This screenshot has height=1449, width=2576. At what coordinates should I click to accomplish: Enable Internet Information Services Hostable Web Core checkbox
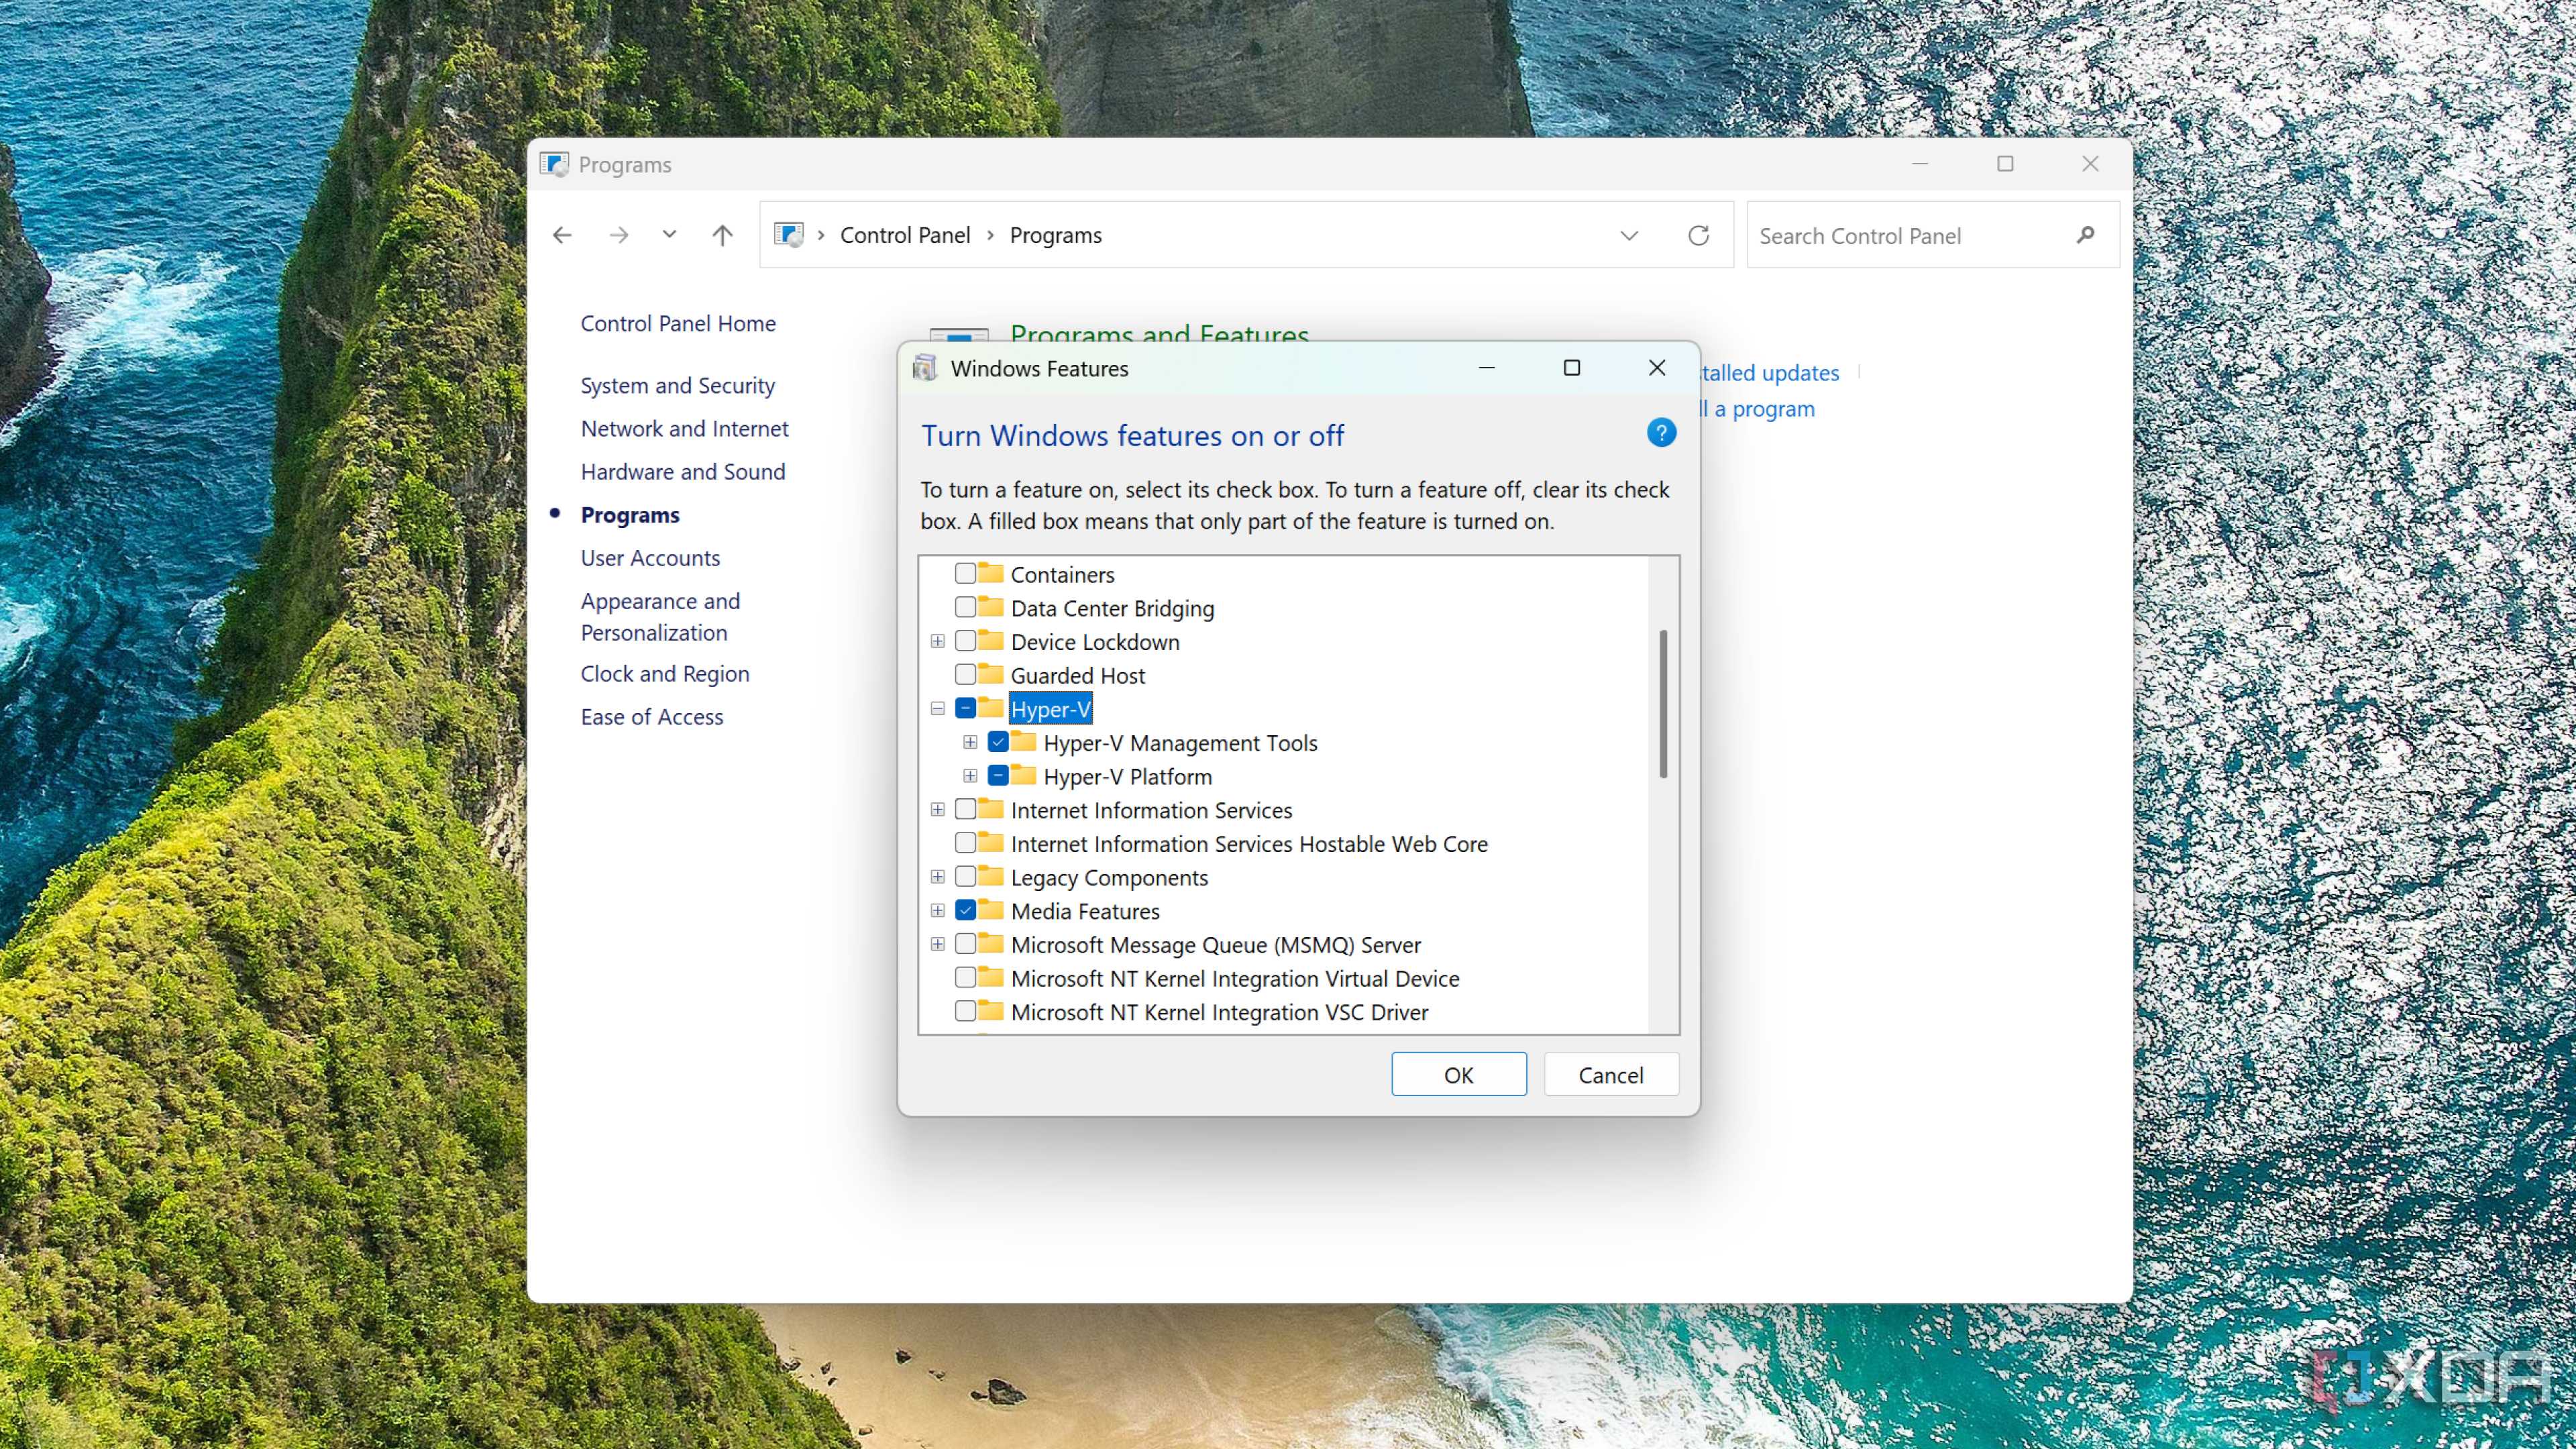[x=965, y=843]
